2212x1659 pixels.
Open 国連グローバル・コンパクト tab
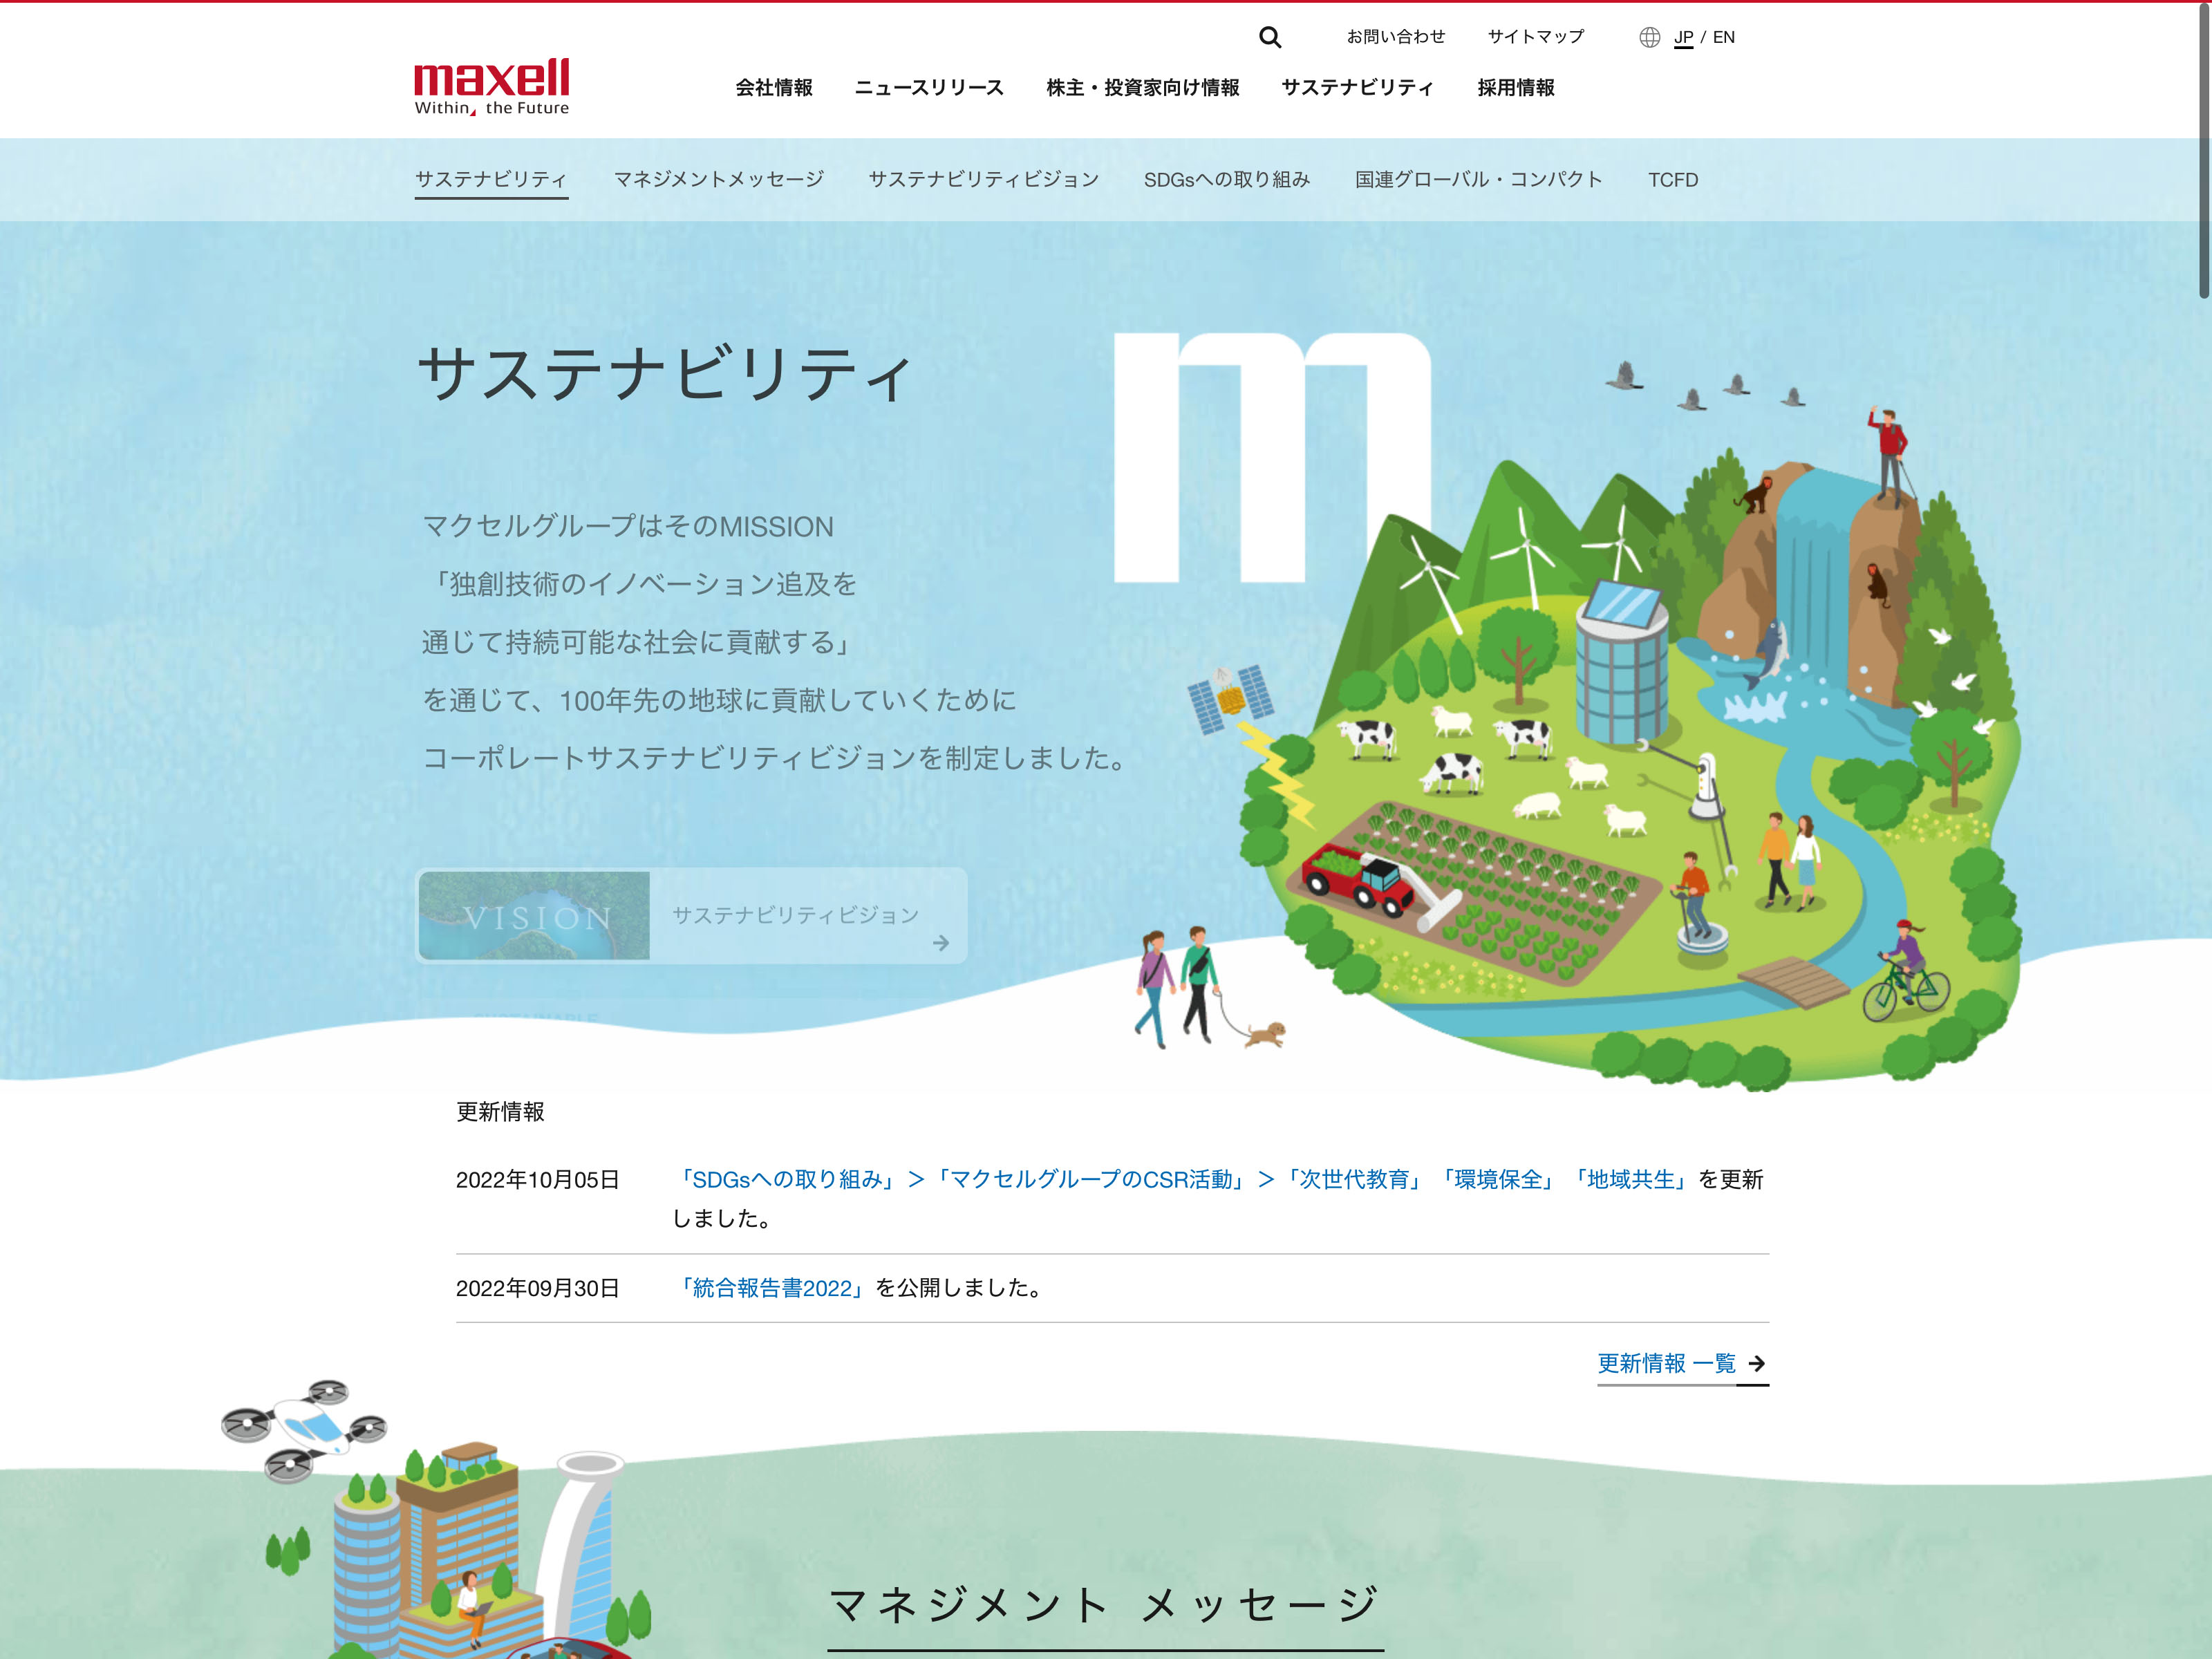click(x=1478, y=180)
